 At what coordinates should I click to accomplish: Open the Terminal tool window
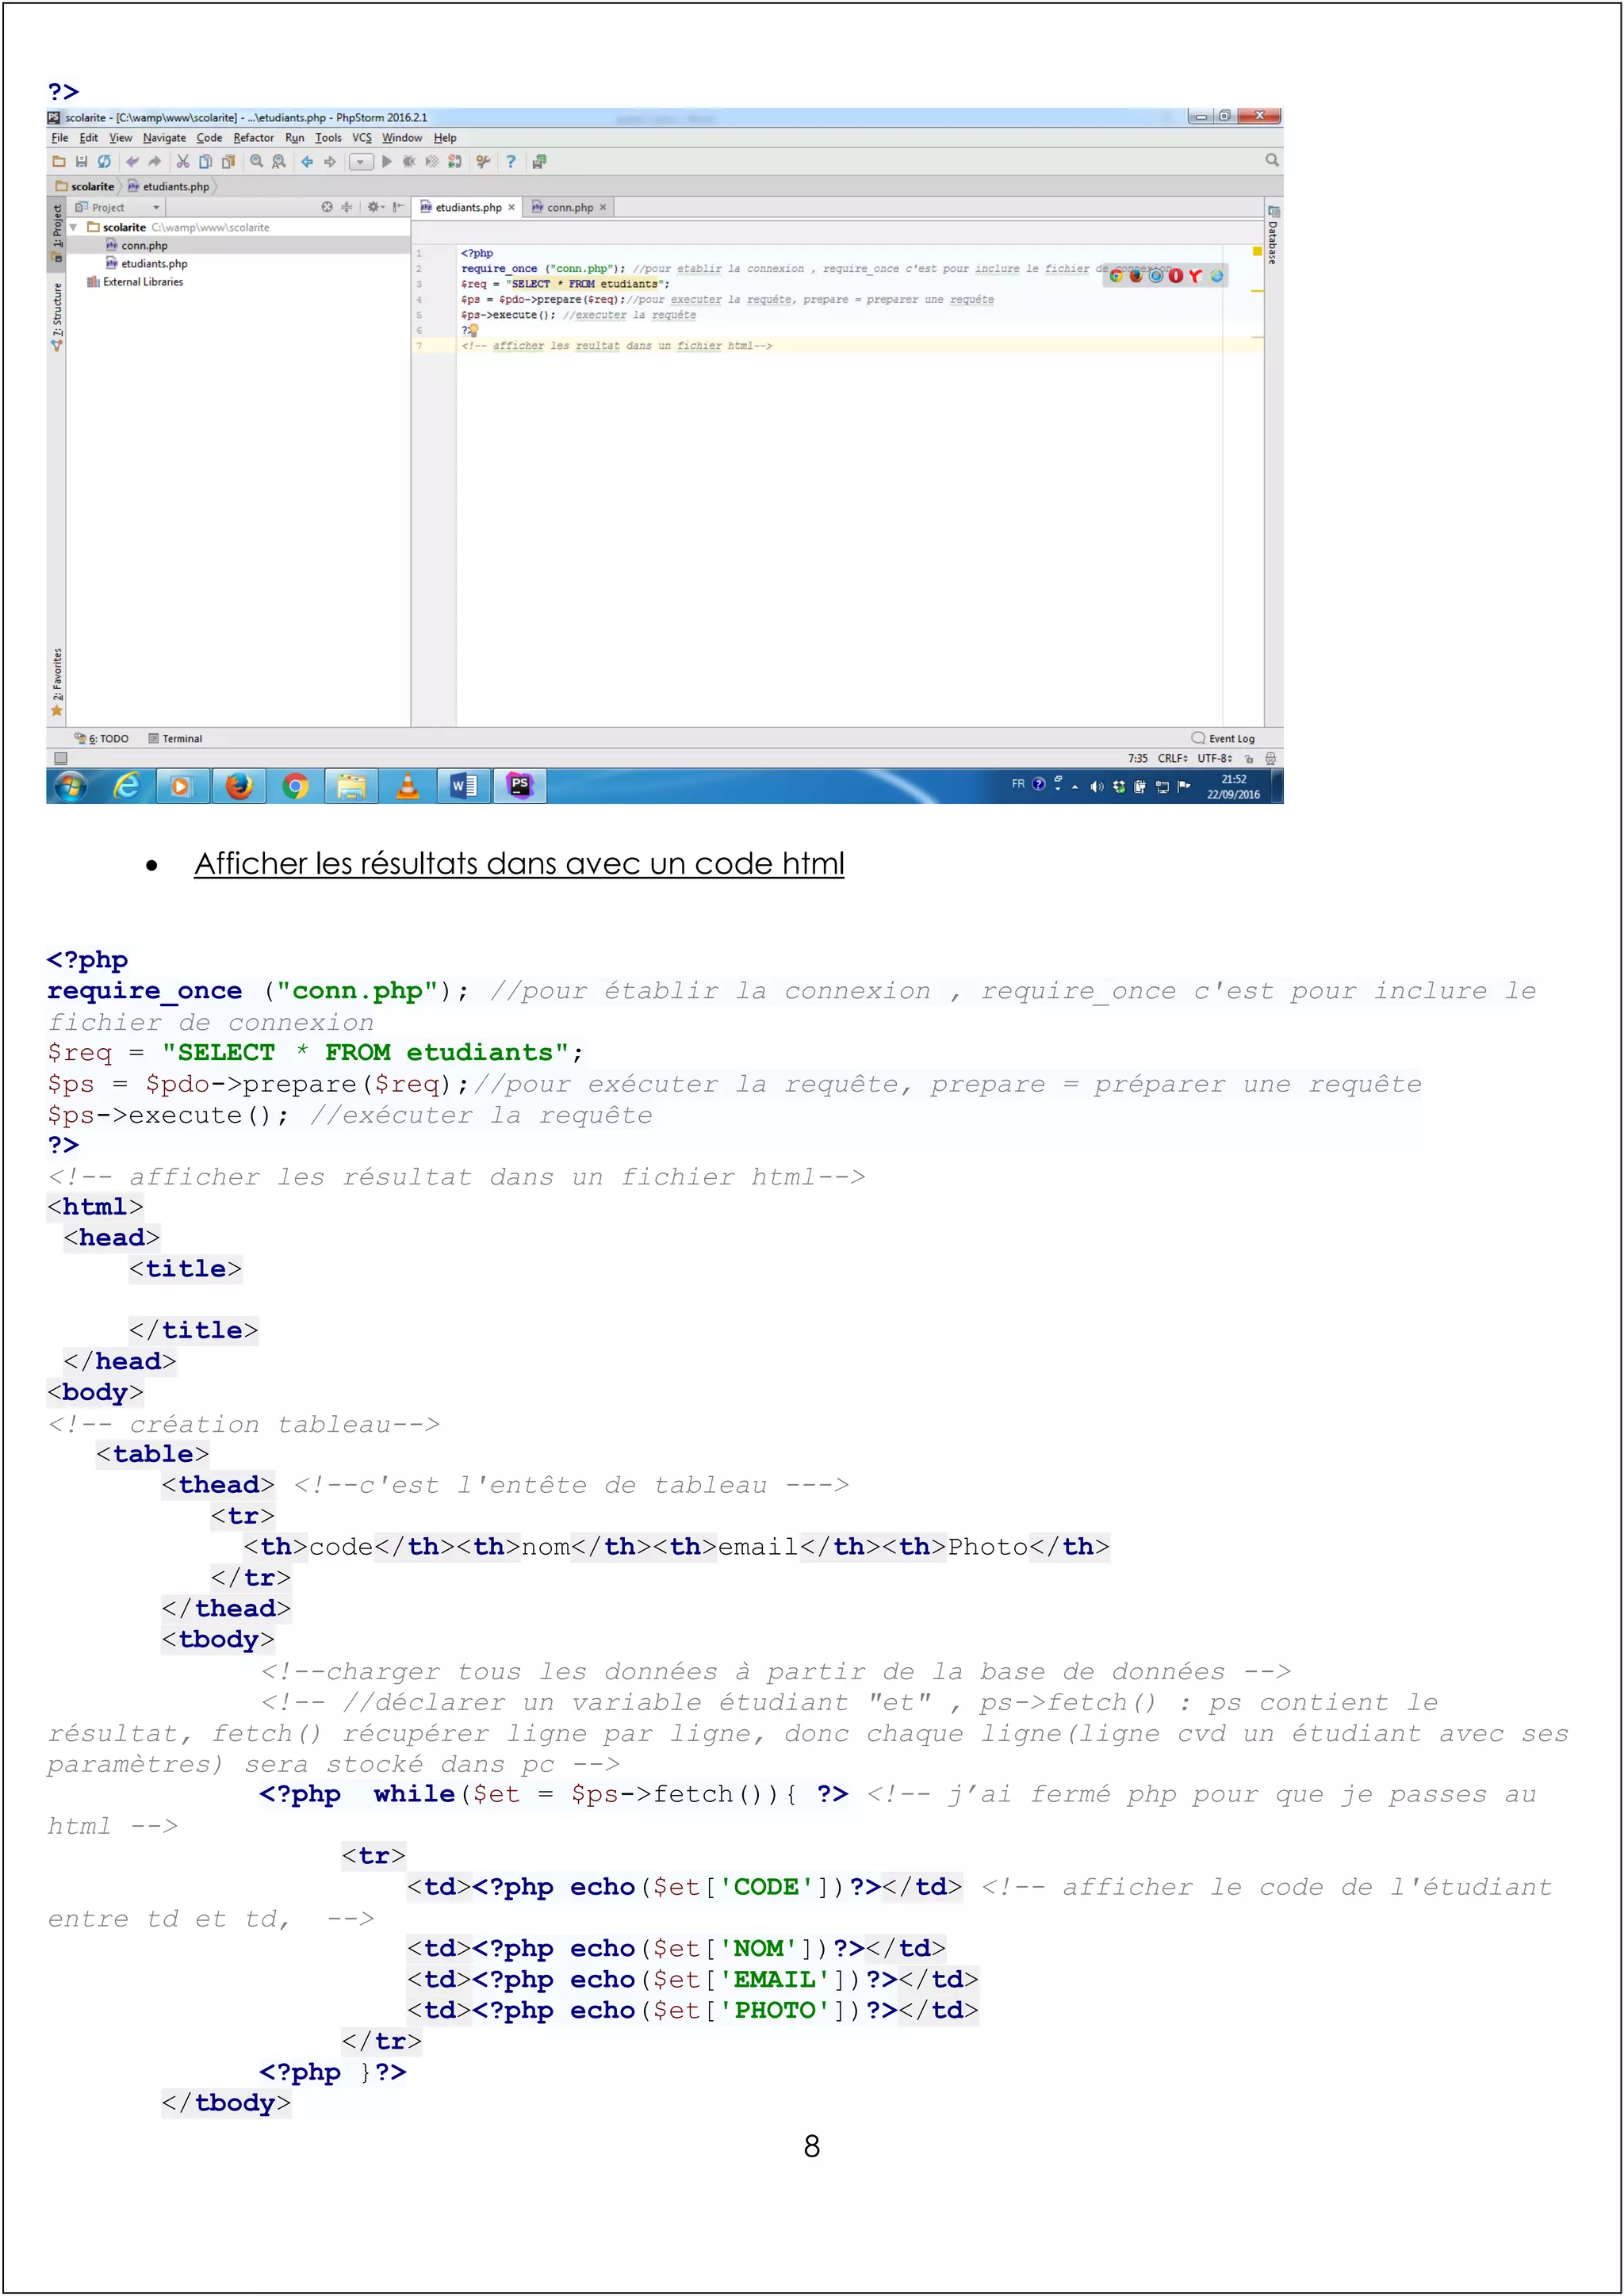click(175, 739)
